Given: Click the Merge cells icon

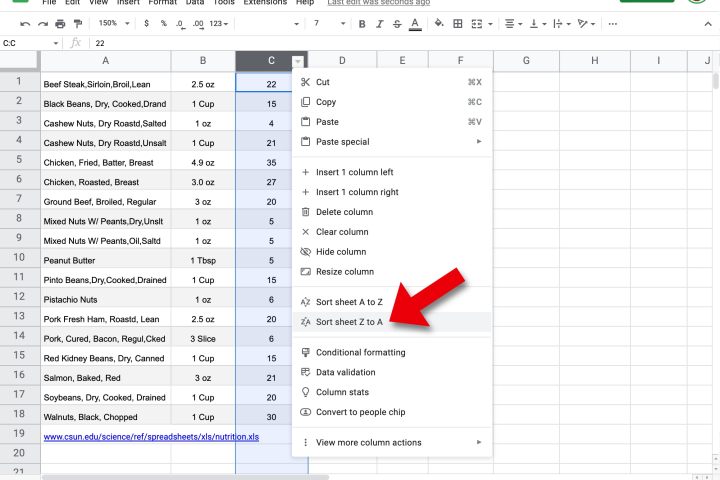Looking at the screenshot, I should point(477,24).
